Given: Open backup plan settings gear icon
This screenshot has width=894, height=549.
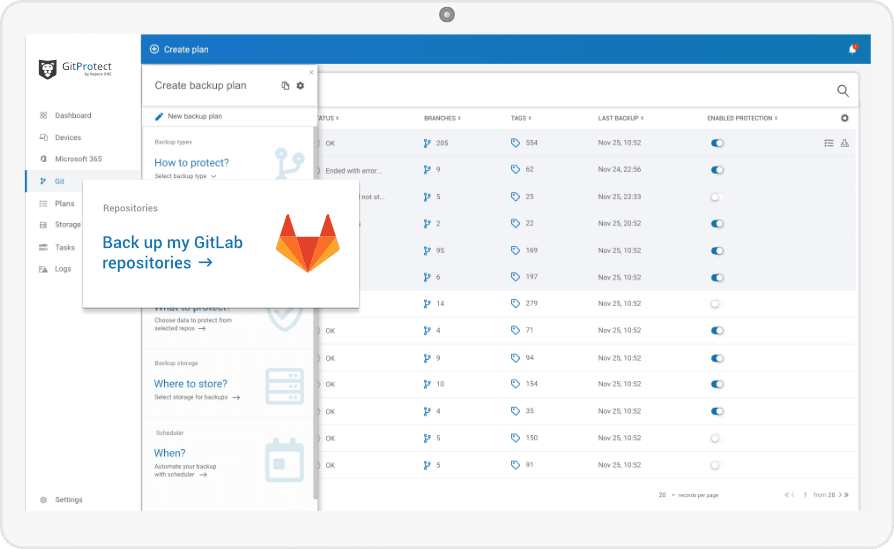Looking at the screenshot, I should point(300,86).
